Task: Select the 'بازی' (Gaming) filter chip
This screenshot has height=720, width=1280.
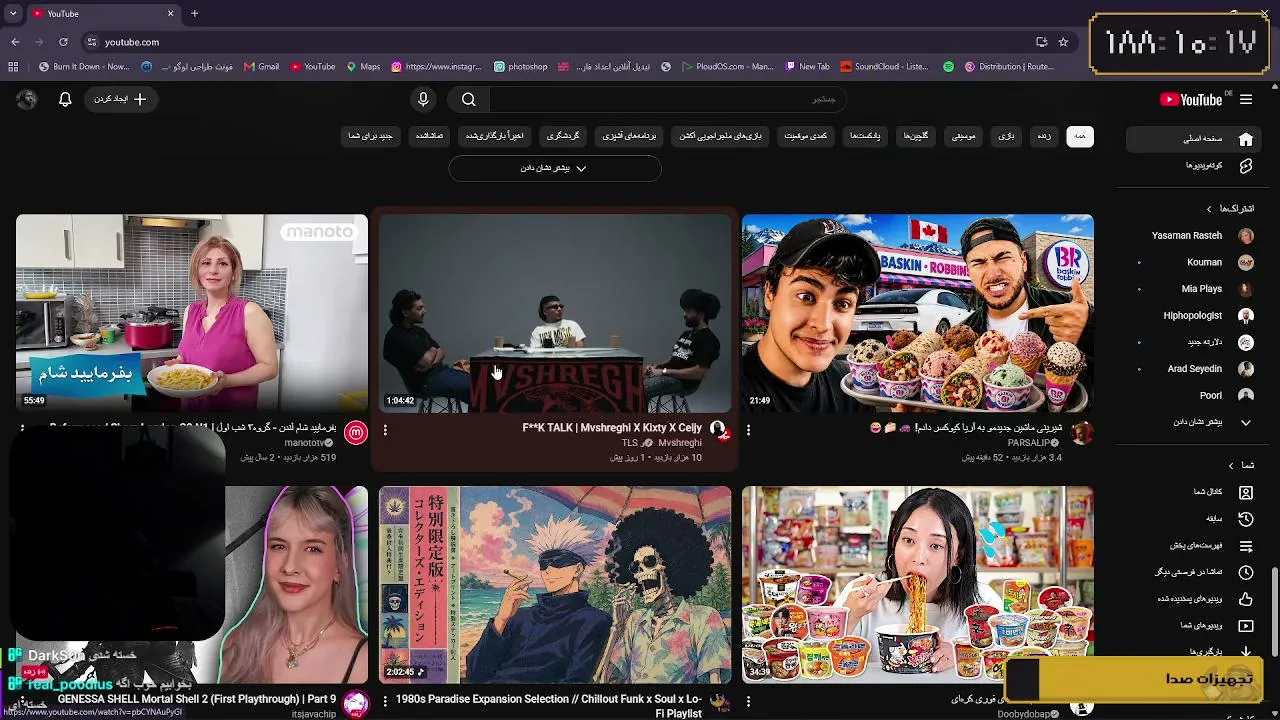Action: (1006, 135)
